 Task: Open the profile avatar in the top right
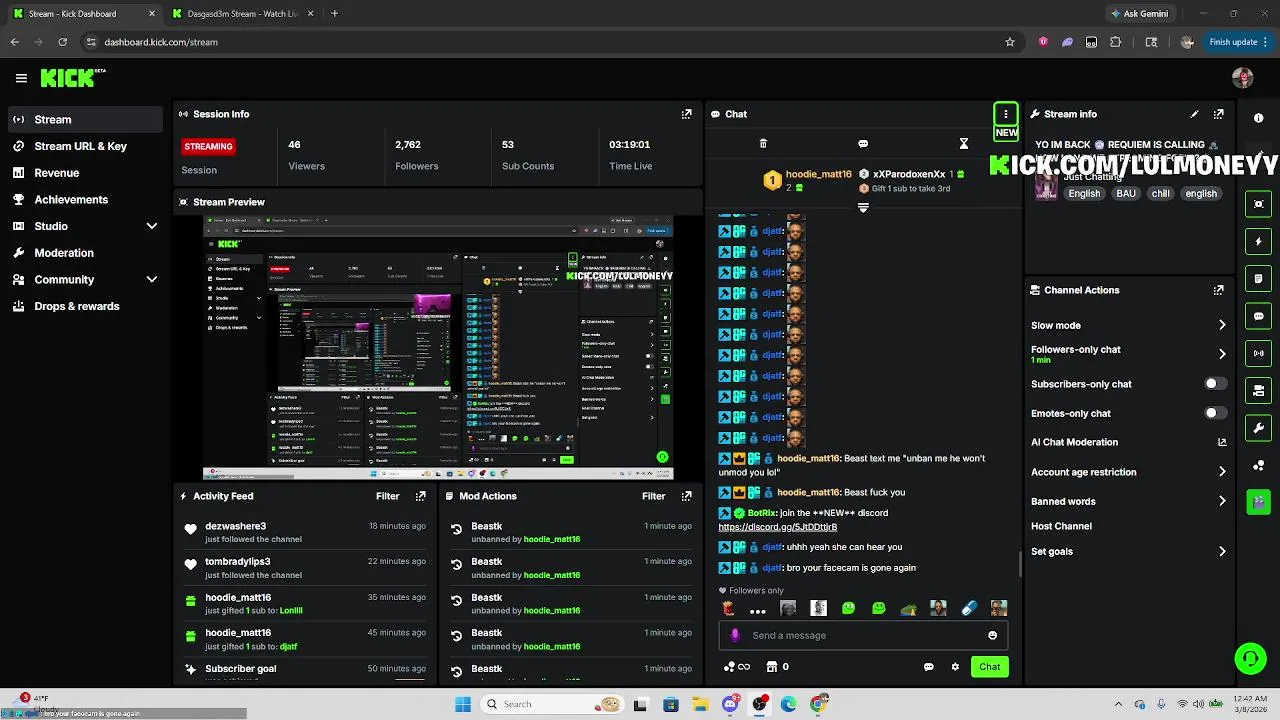point(1243,78)
